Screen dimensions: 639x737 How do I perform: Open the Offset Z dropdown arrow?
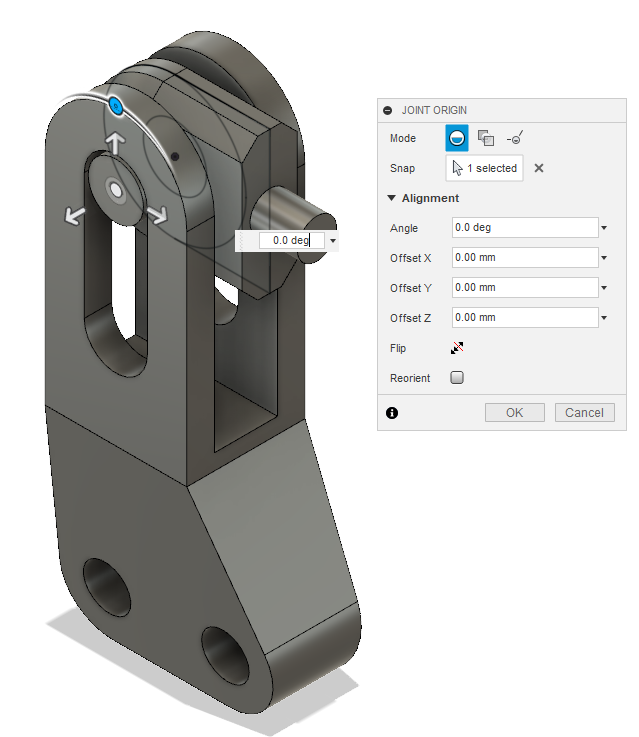point(604,318)
